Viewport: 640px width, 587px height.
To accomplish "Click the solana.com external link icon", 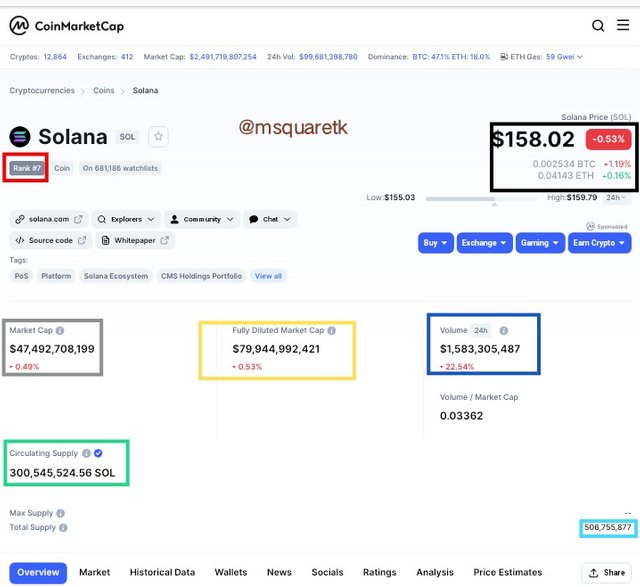I will pyautogui.click(x=78, y=219).
